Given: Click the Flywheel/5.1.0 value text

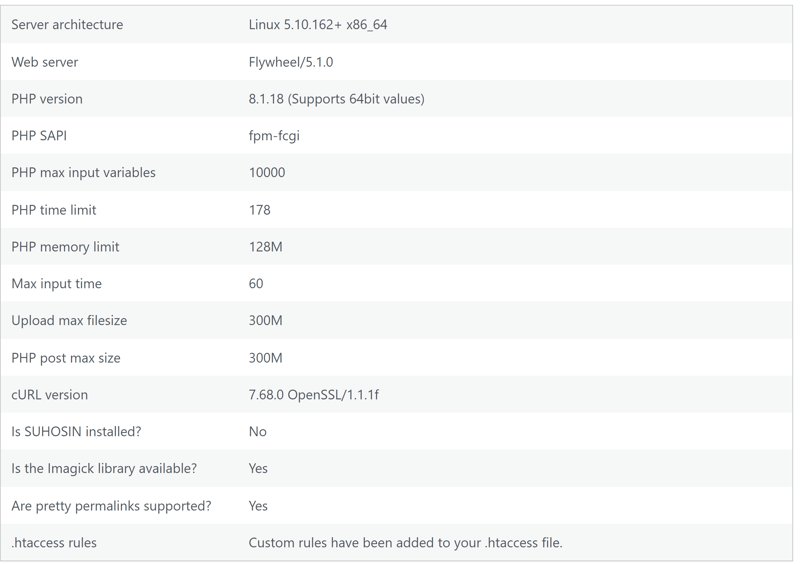Looking at the screenshot, I should (x=291, y=62).
